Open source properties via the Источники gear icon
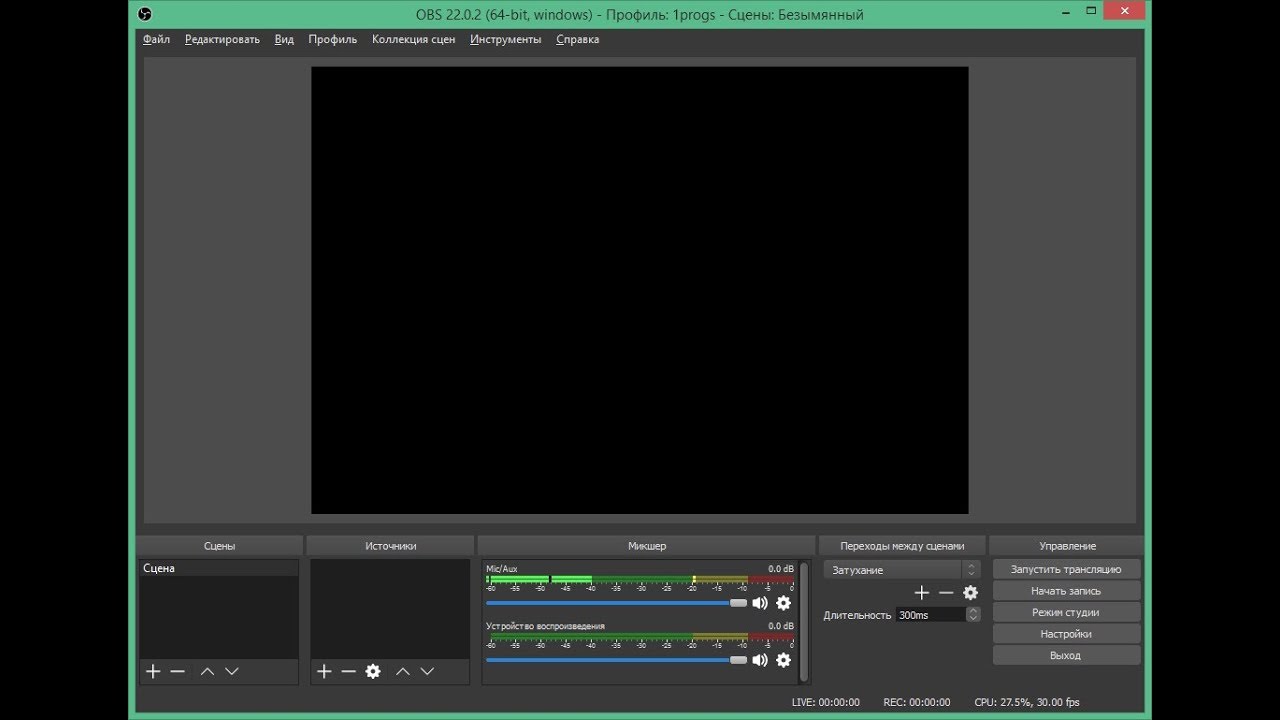This screenshot has height=720, width=1280. (x=373, y=672)
